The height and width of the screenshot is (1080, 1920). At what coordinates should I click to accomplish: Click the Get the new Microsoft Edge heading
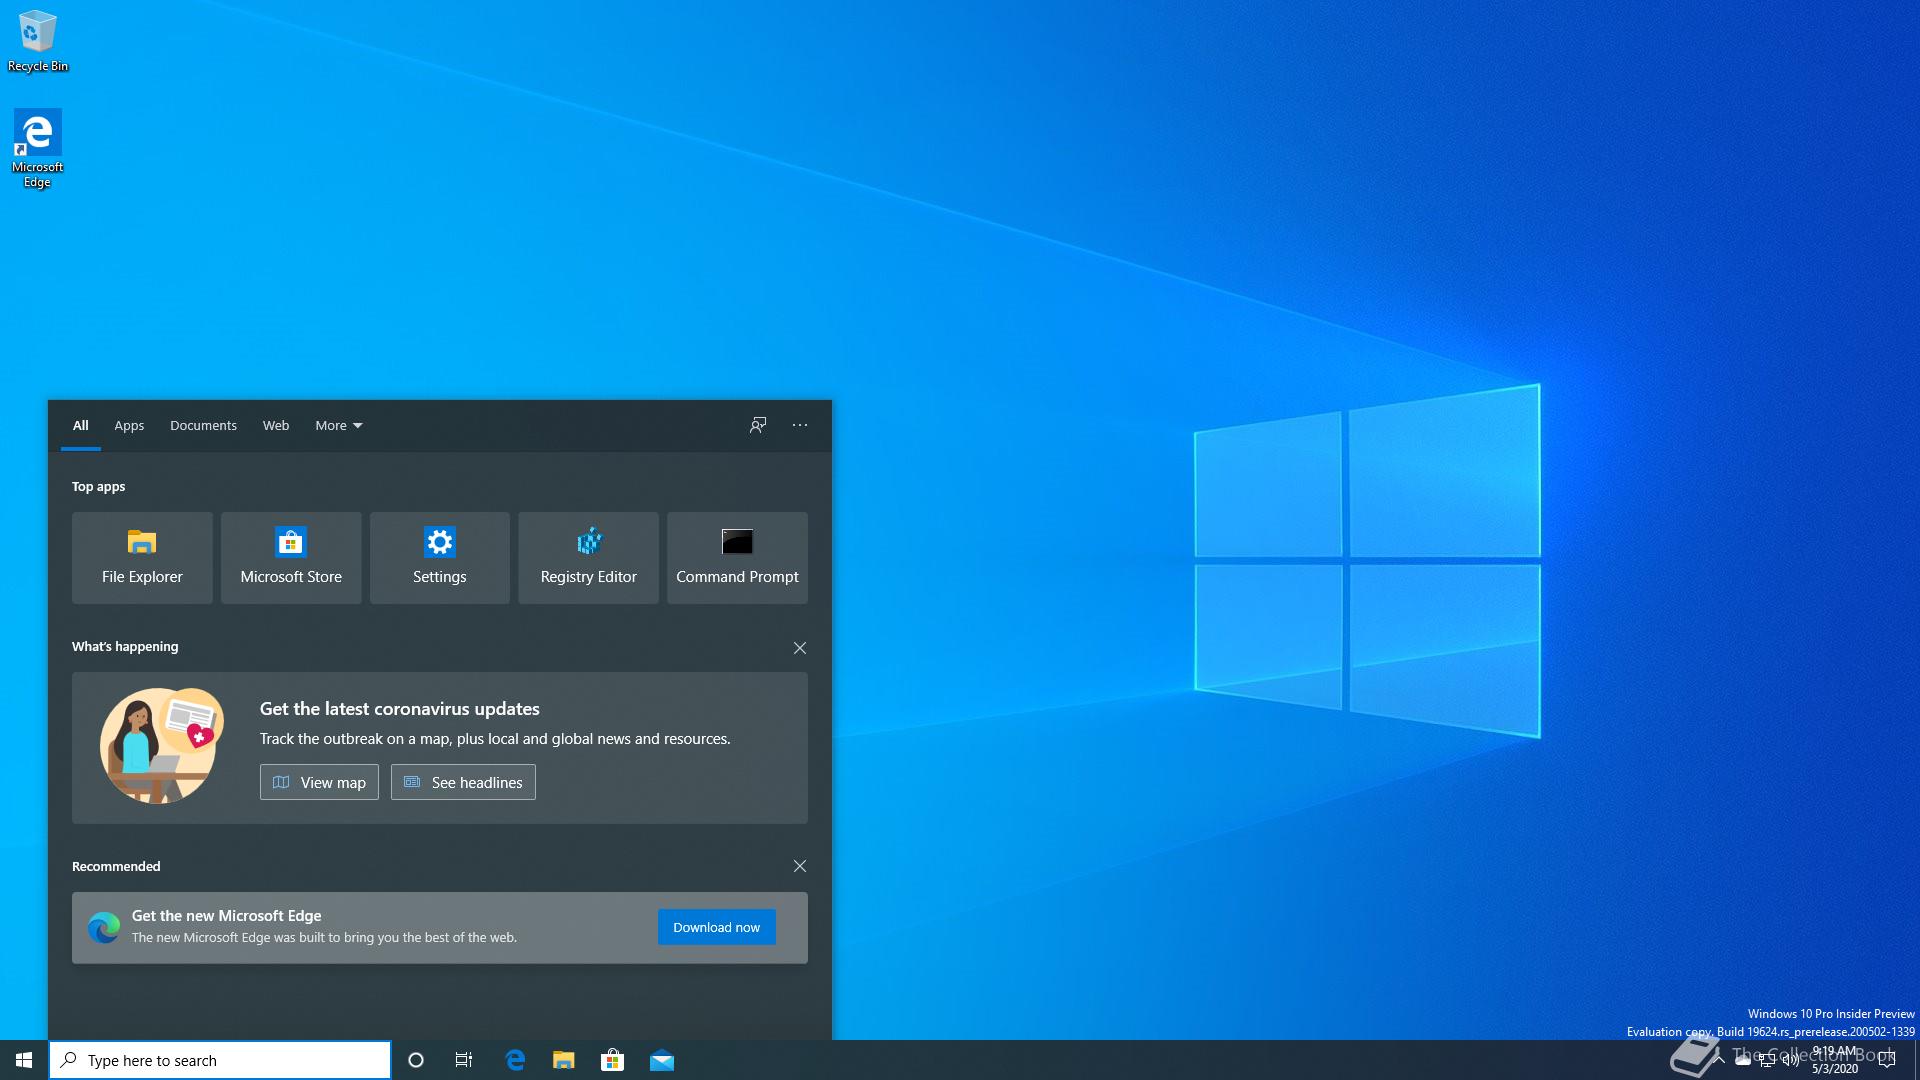226,916
